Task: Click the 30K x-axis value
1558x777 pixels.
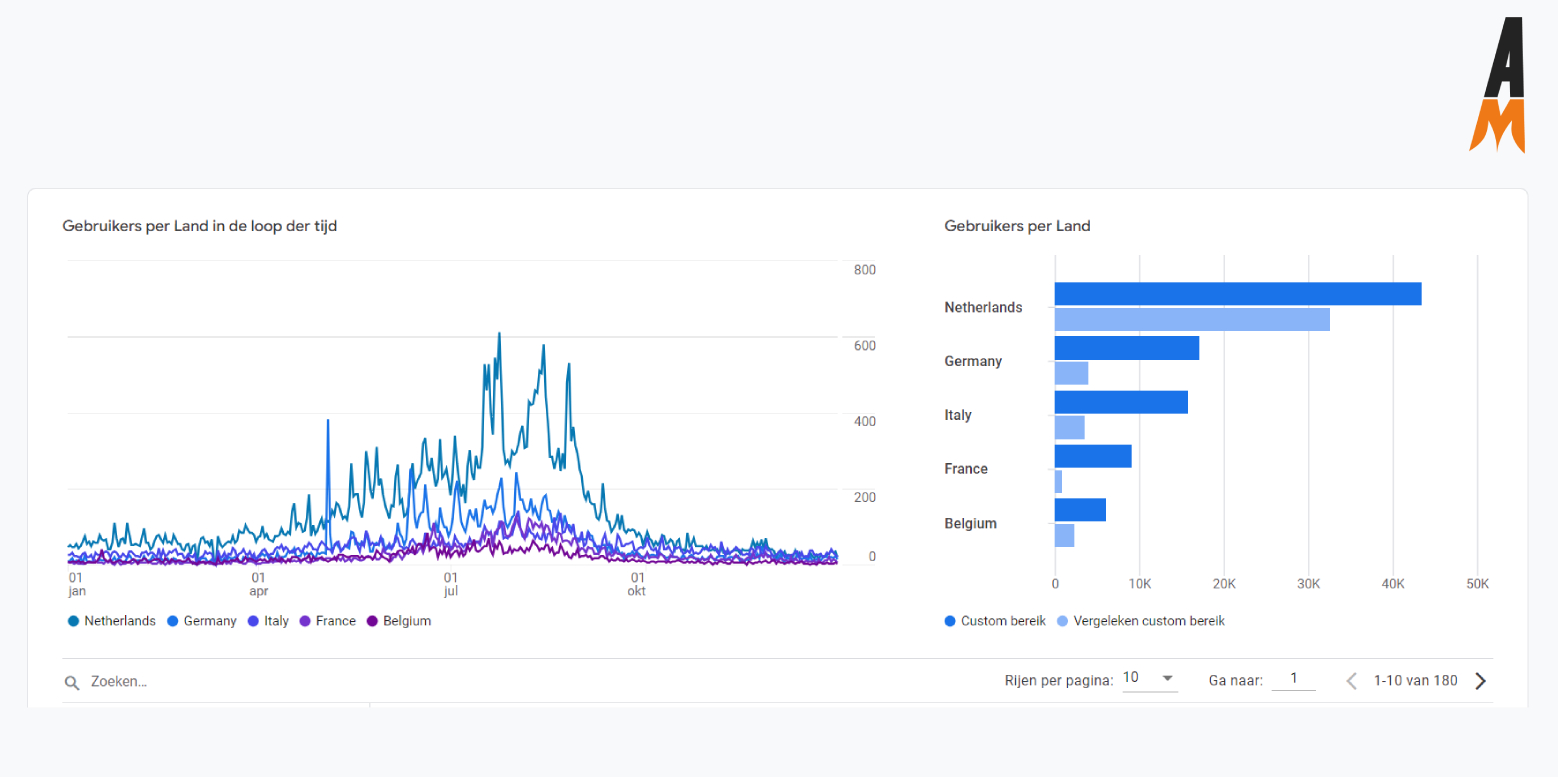Action: (x=1308, y=584)
